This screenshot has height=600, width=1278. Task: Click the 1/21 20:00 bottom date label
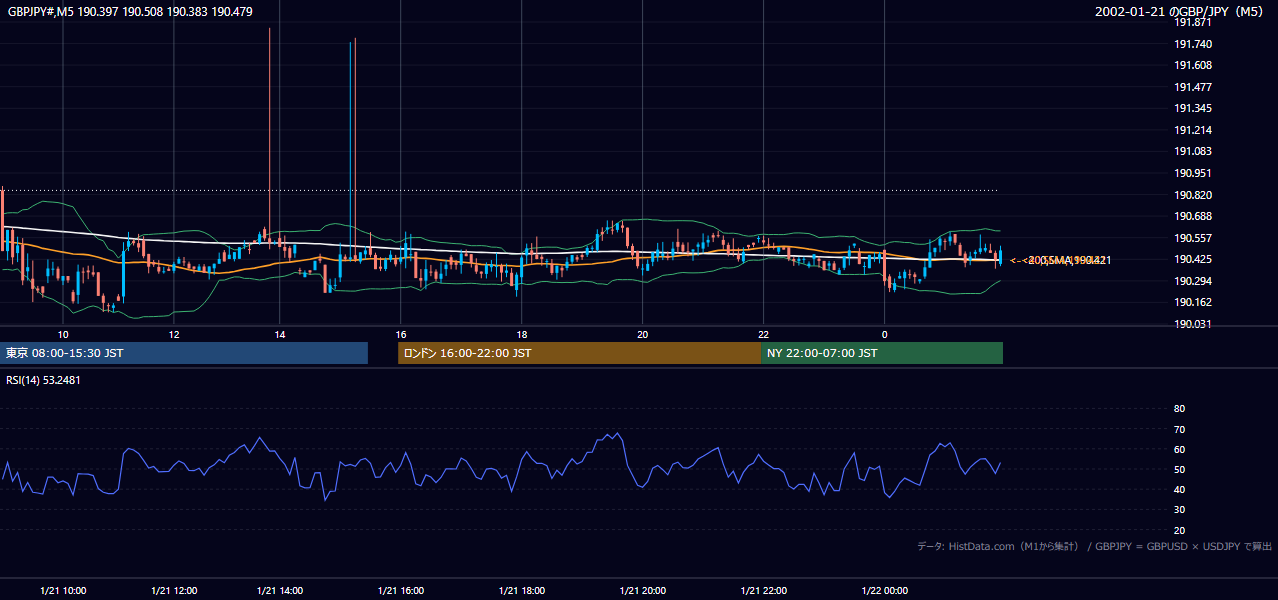click(x=643, y=590)
